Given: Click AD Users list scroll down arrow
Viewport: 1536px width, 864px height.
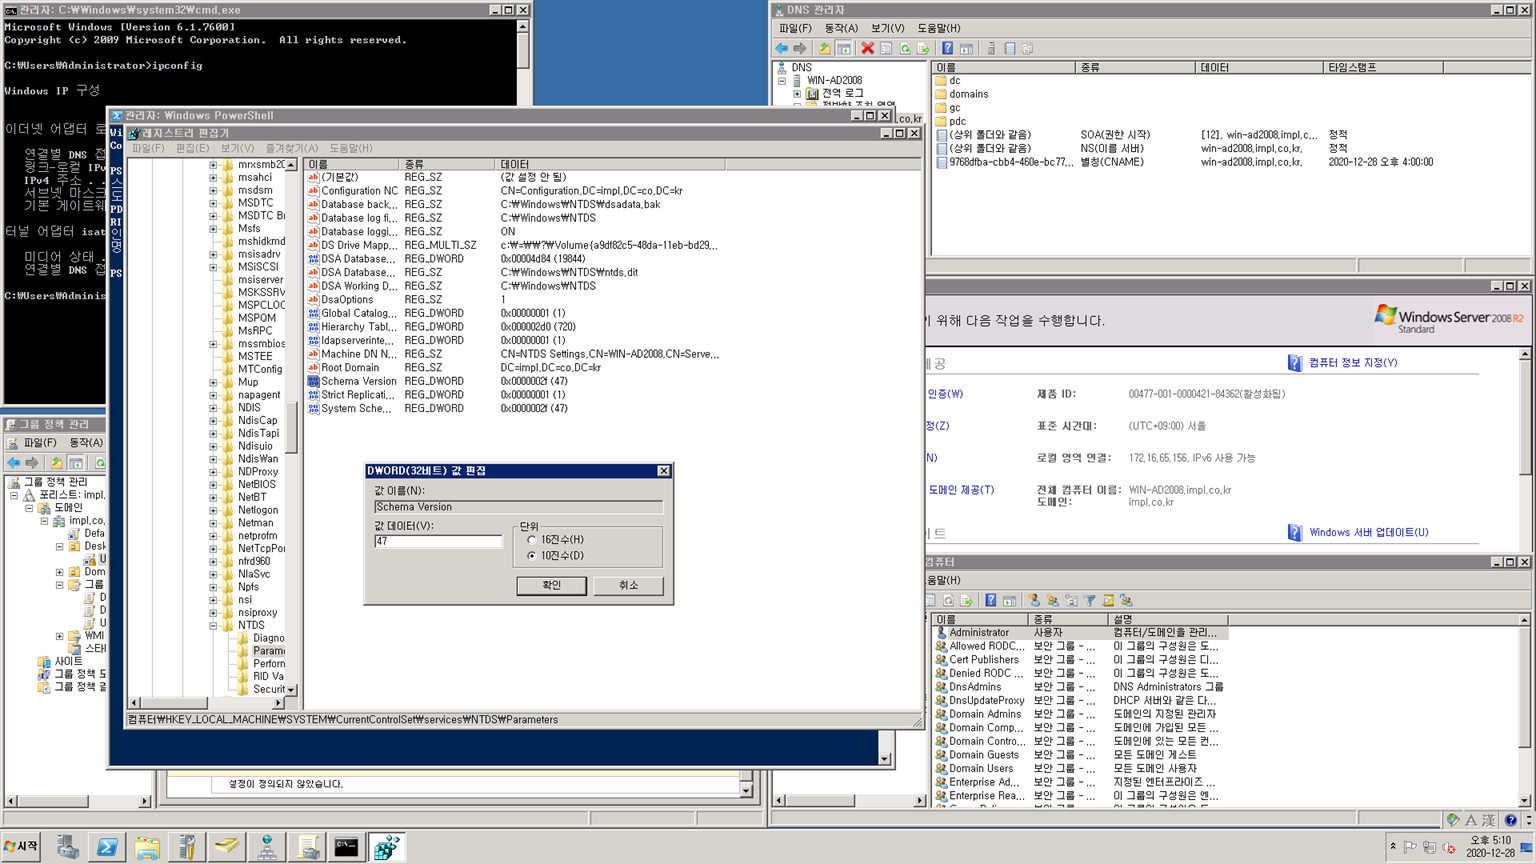Looking at the screenshot, I should 1524,801.
